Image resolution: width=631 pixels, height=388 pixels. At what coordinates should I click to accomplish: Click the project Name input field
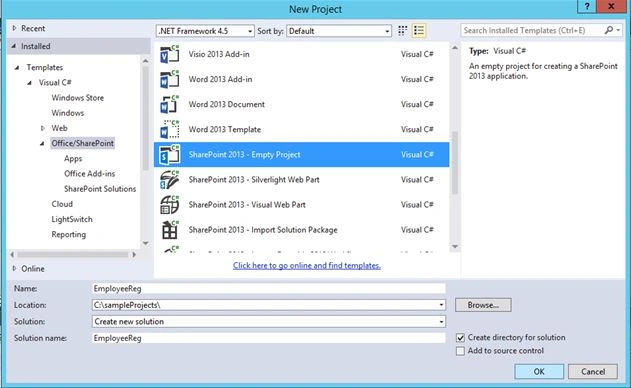268,289
